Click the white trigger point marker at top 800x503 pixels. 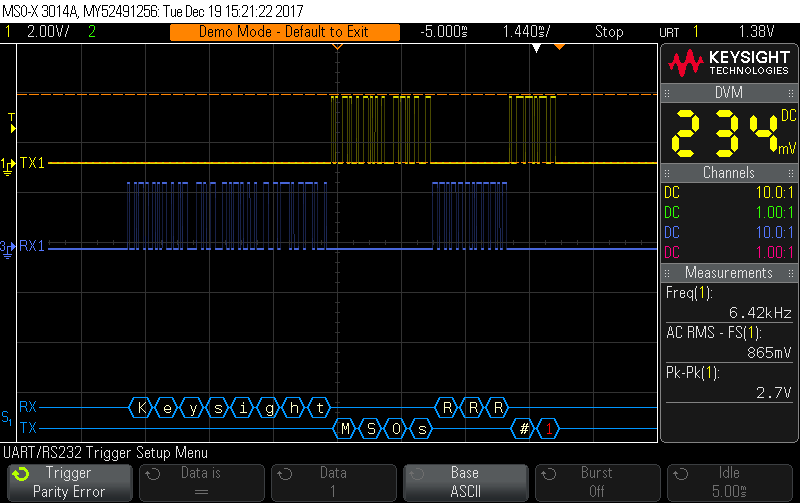tap(536, 48)
